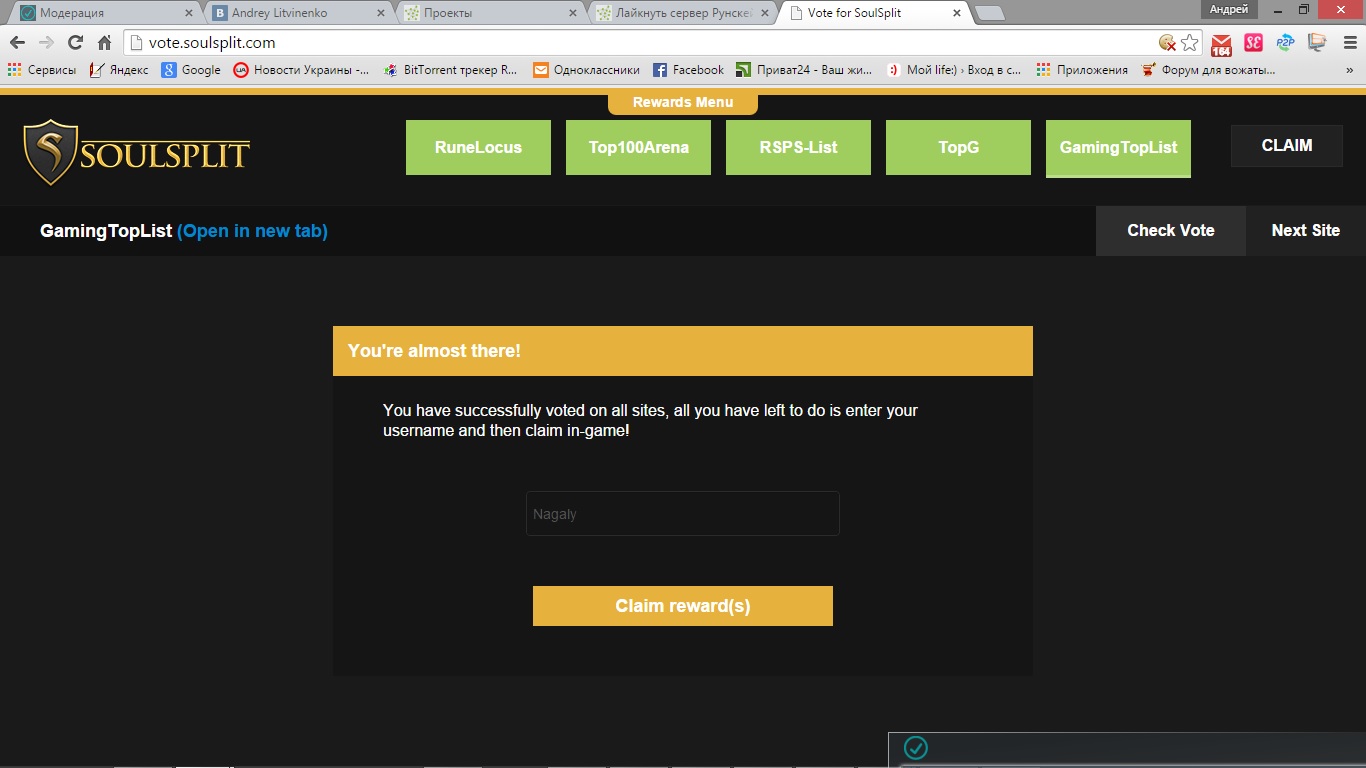
Task: Open the Facebook bookmark
Action: 688,70
